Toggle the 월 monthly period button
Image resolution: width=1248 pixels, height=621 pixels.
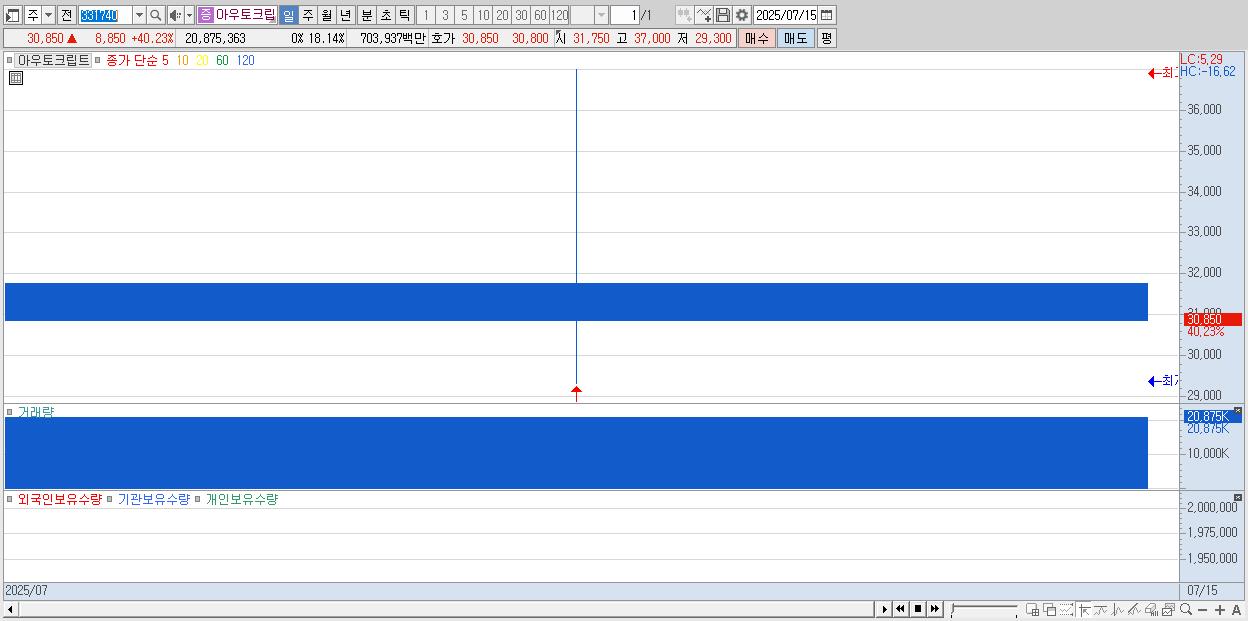327,15
